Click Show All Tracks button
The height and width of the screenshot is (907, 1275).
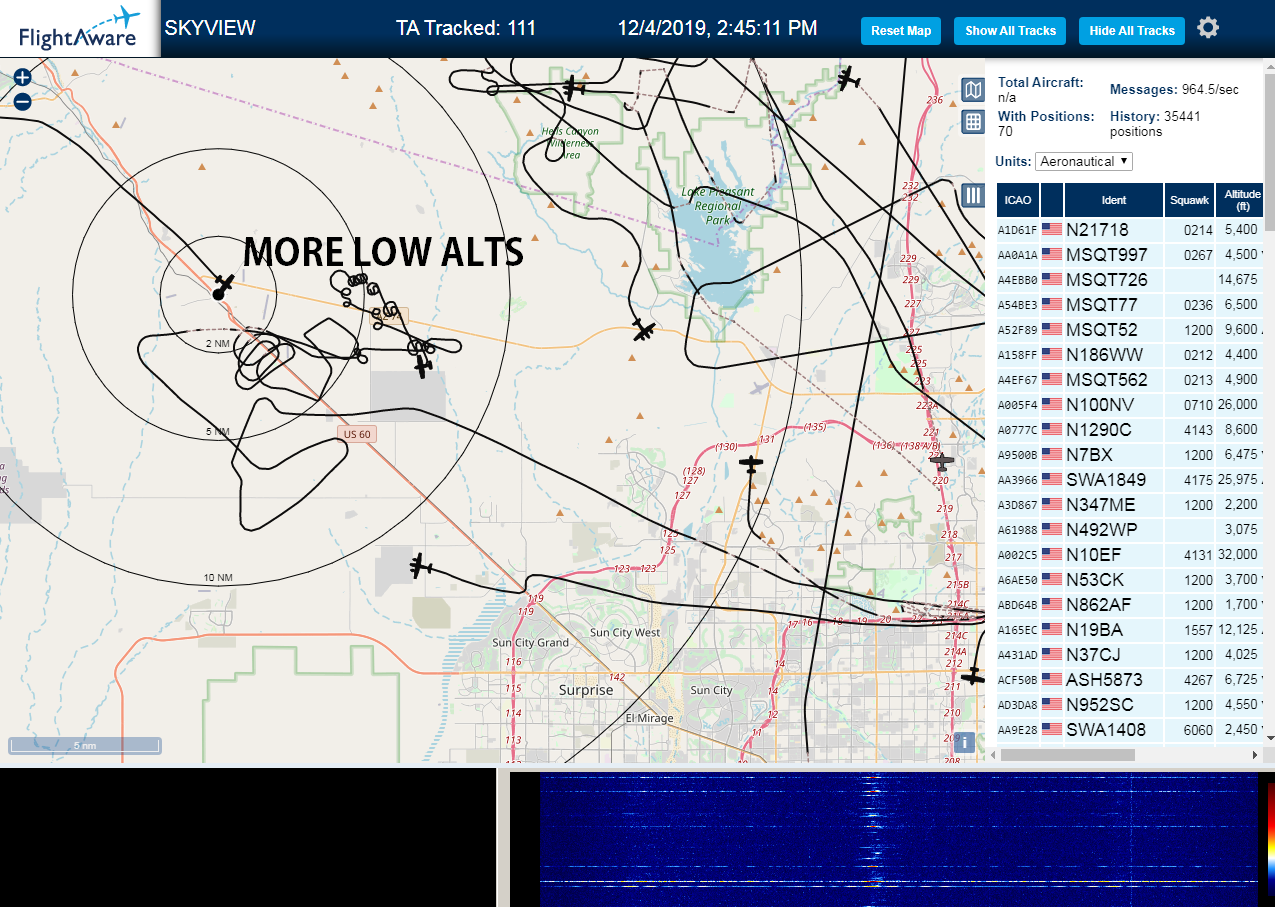point(1010,31)
